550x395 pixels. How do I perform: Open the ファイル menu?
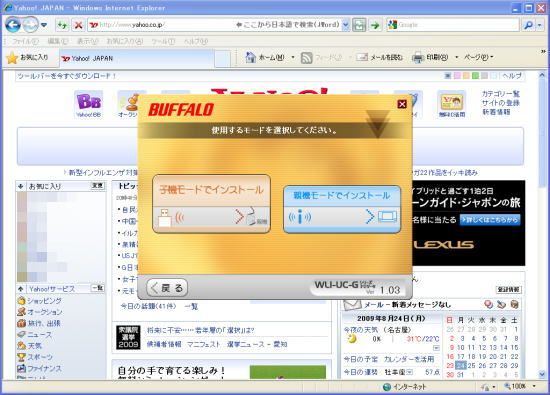point(25,41)
